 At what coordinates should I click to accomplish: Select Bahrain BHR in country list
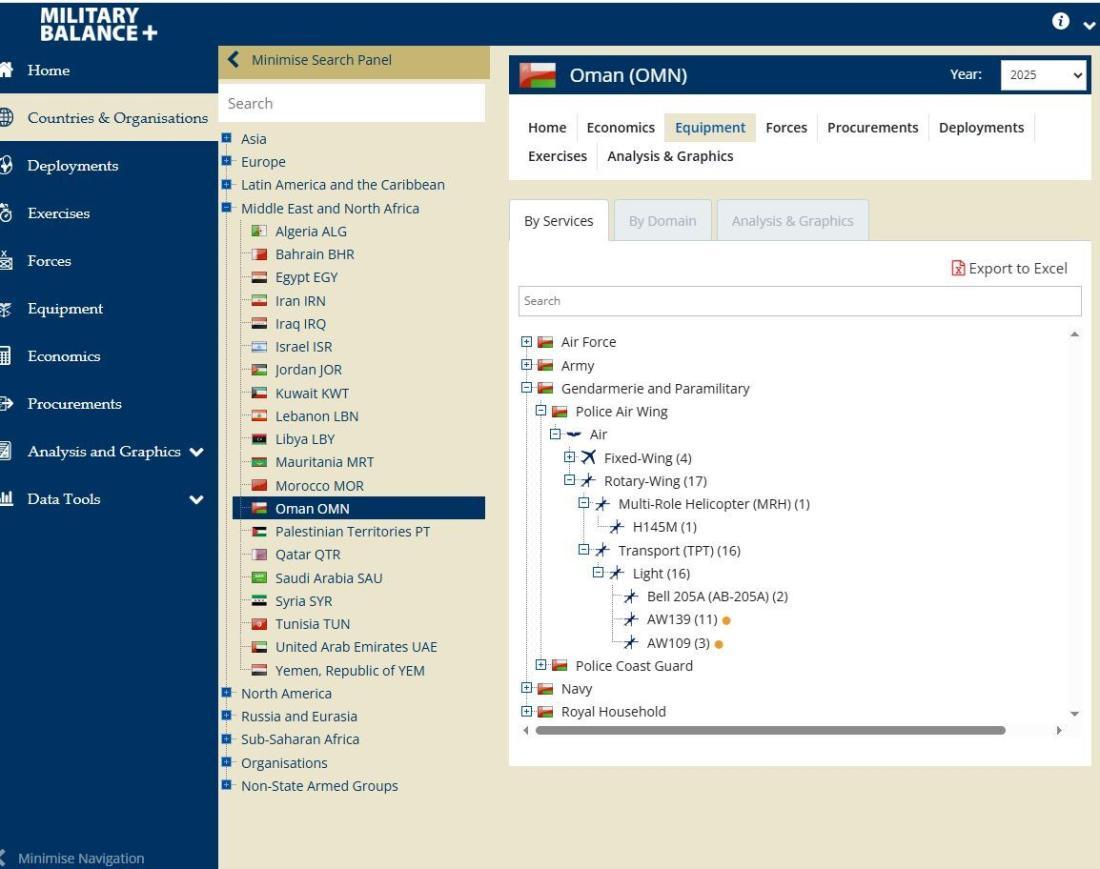pos(314,254)
